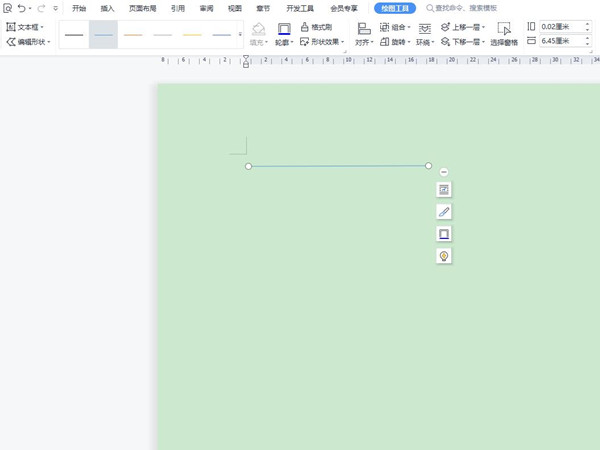Collapse the floating shape toolbar with minus button
The height and width of the screenshot is (450, 600).
coord(444,172)
